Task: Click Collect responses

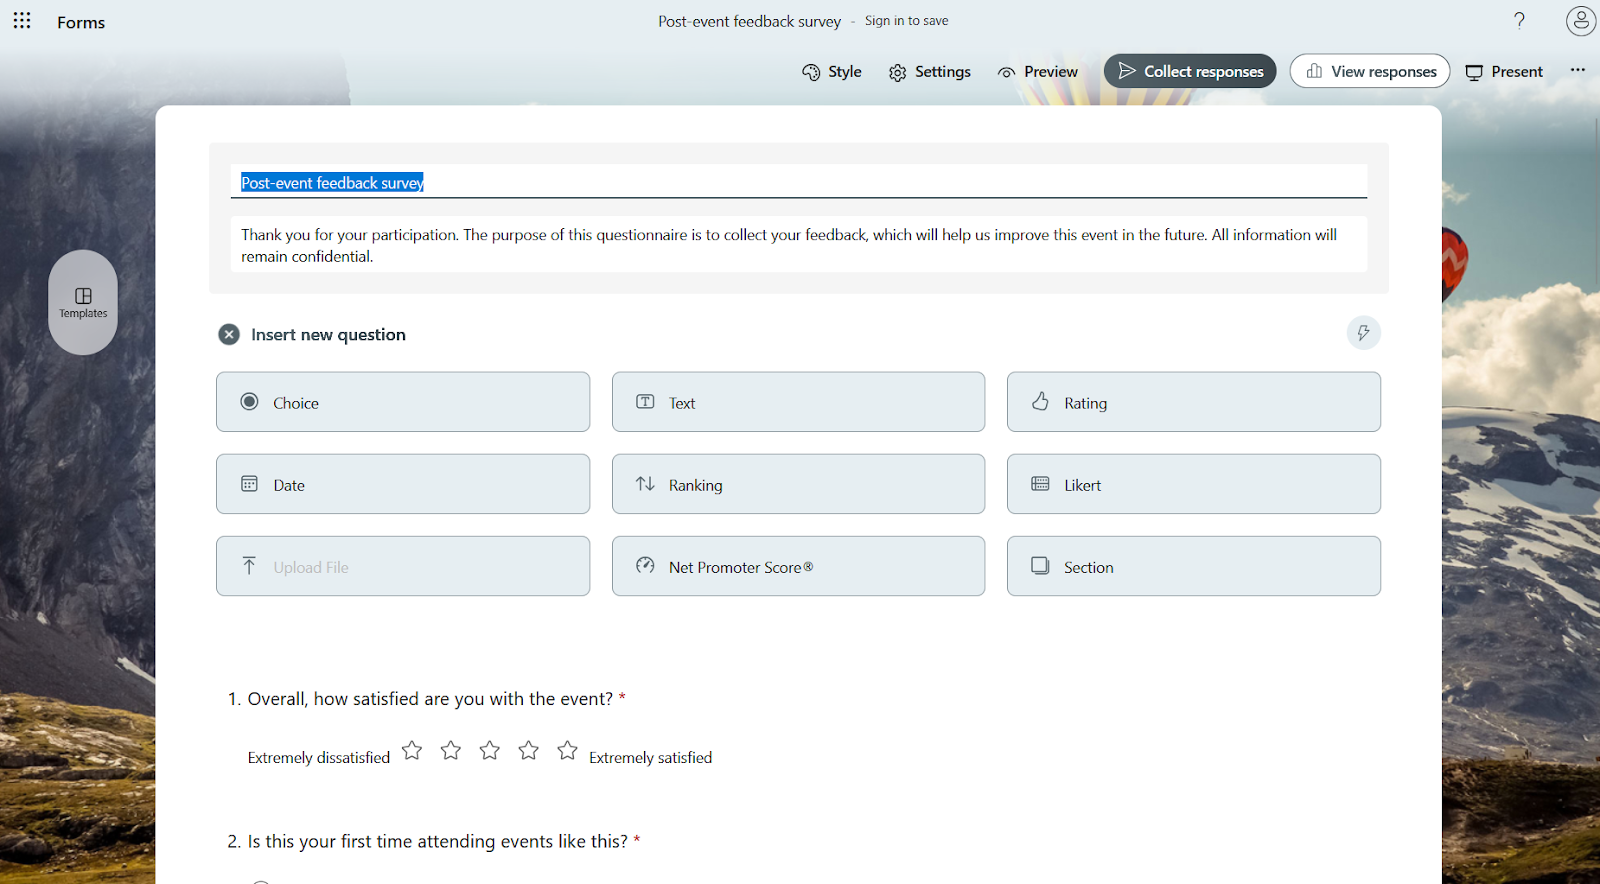Action: point(1189,71)
